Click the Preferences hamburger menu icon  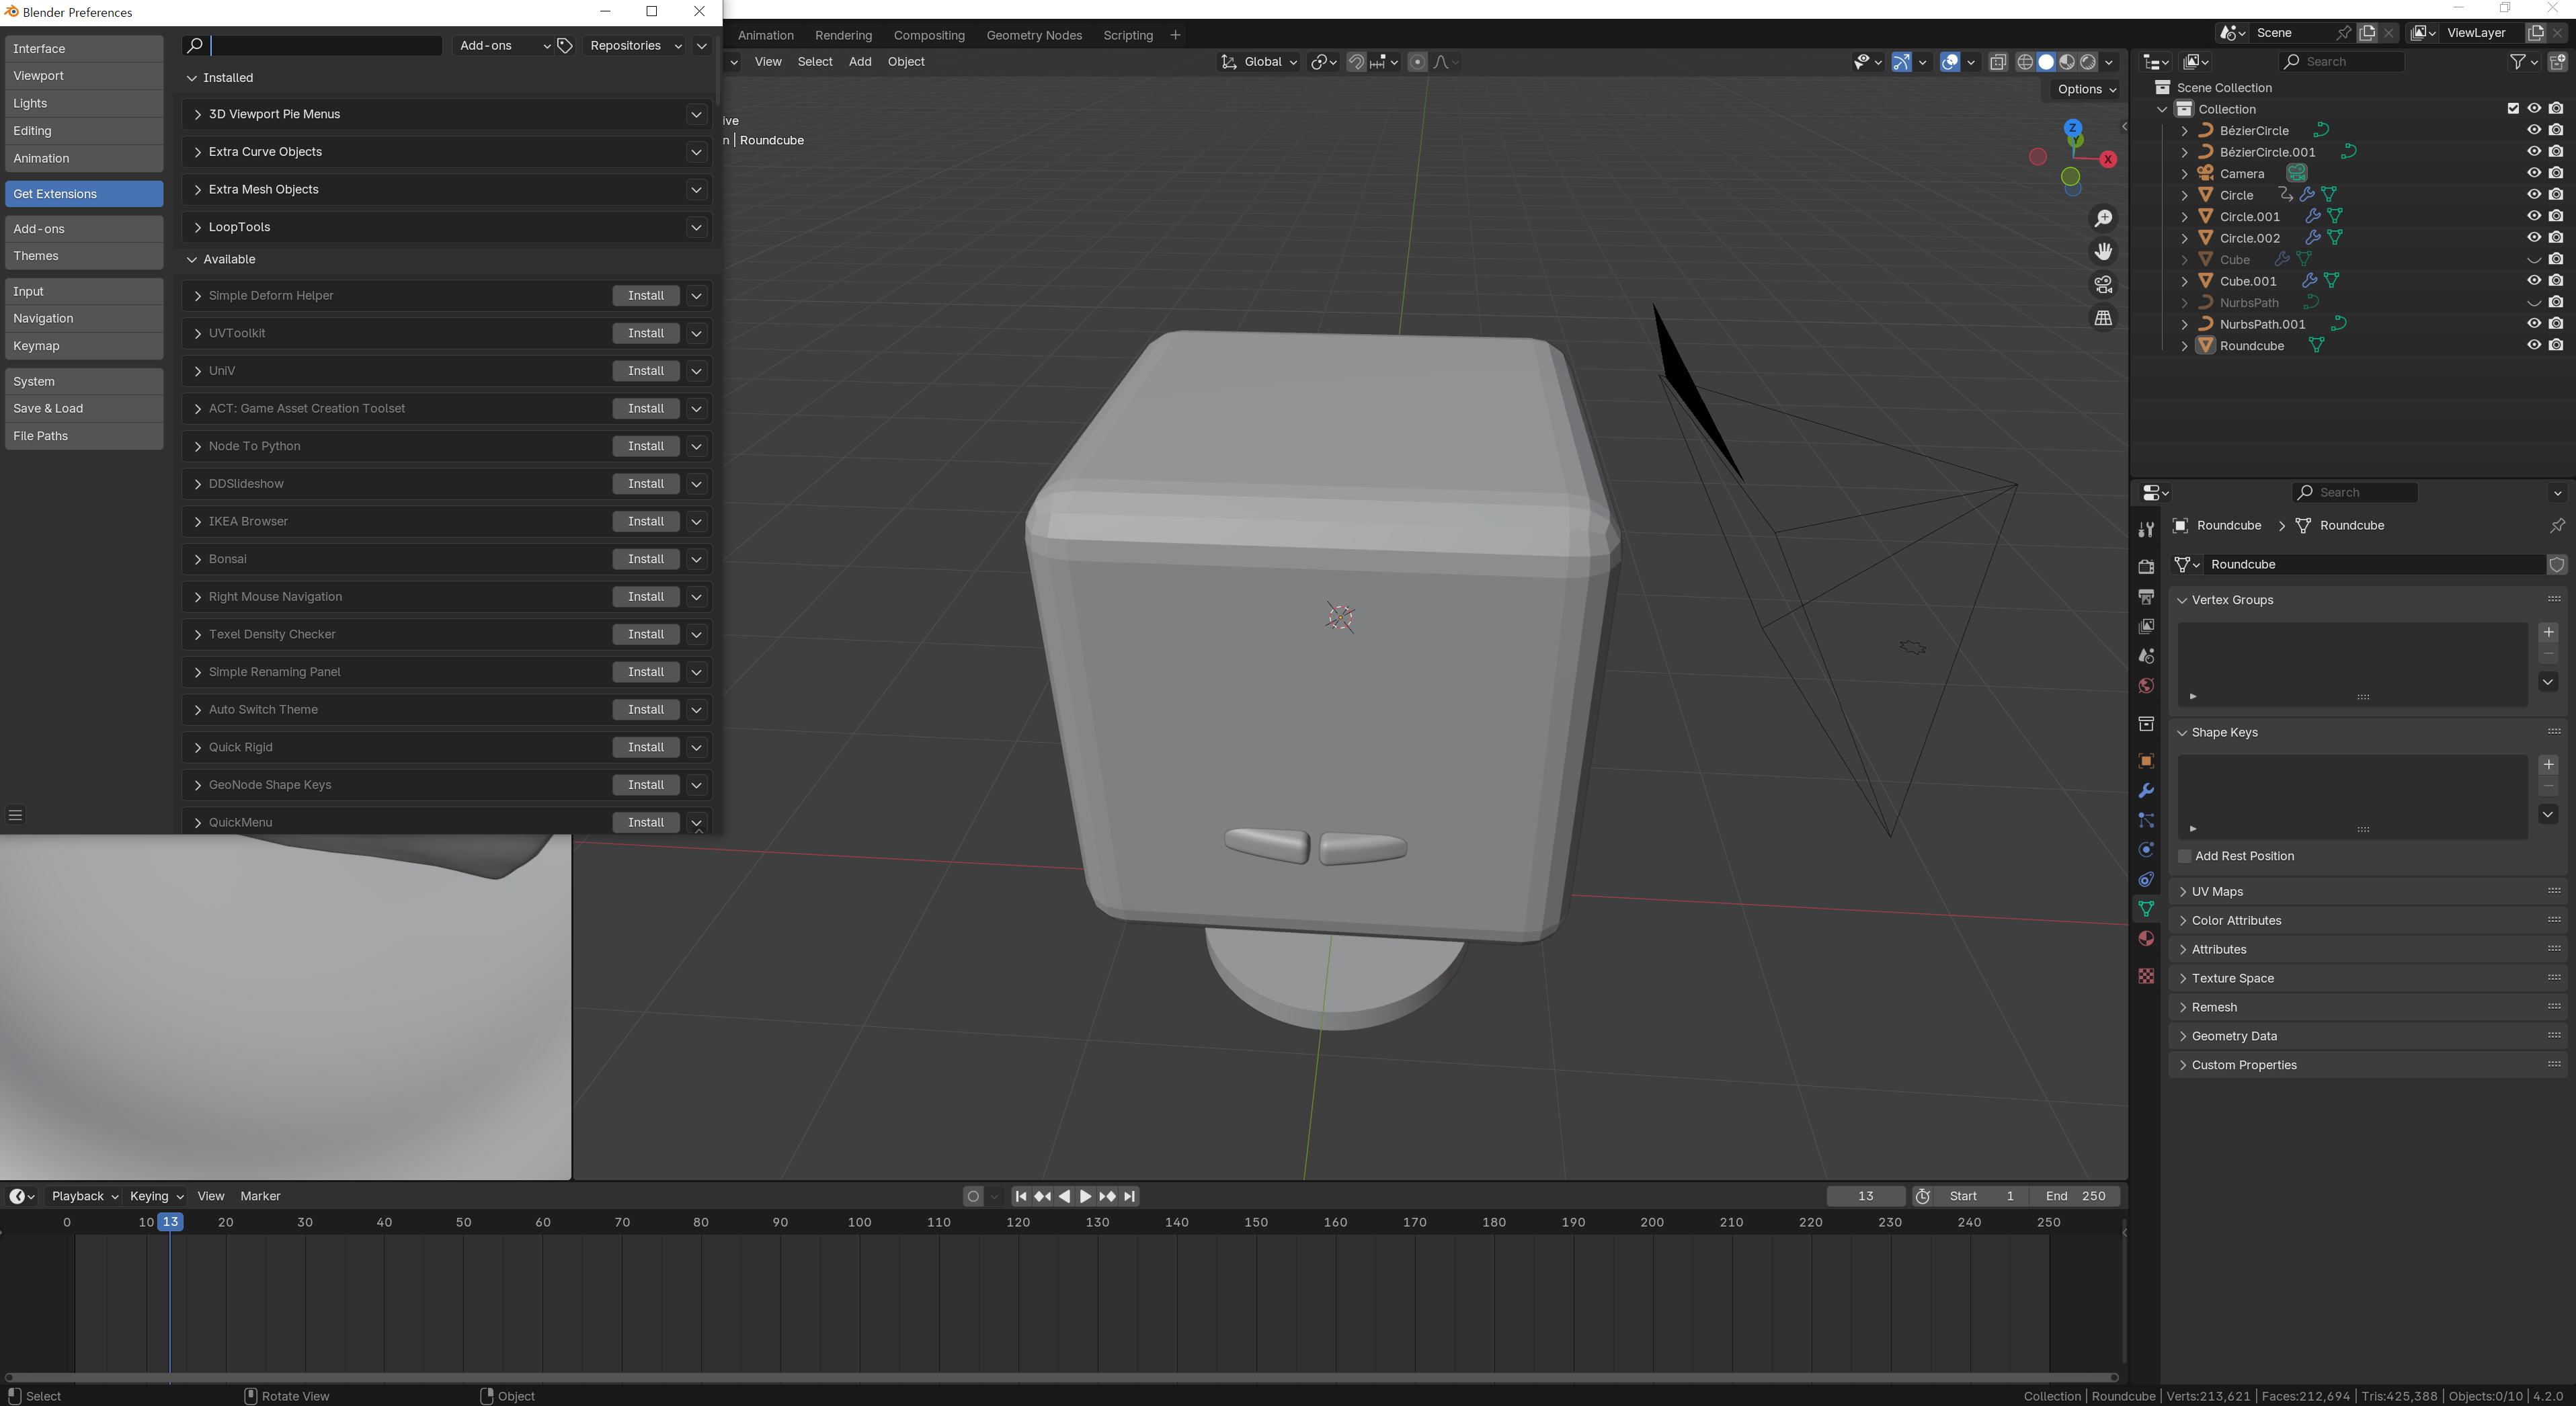(15, 815)
